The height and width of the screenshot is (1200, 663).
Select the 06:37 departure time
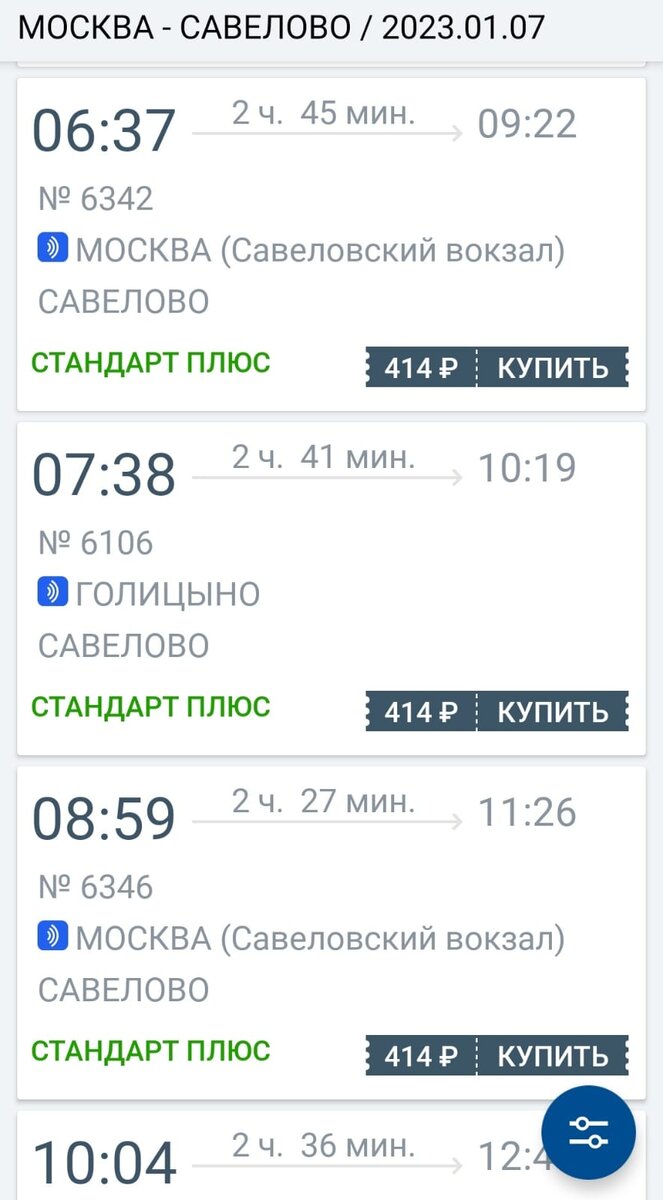click(100, 127)
